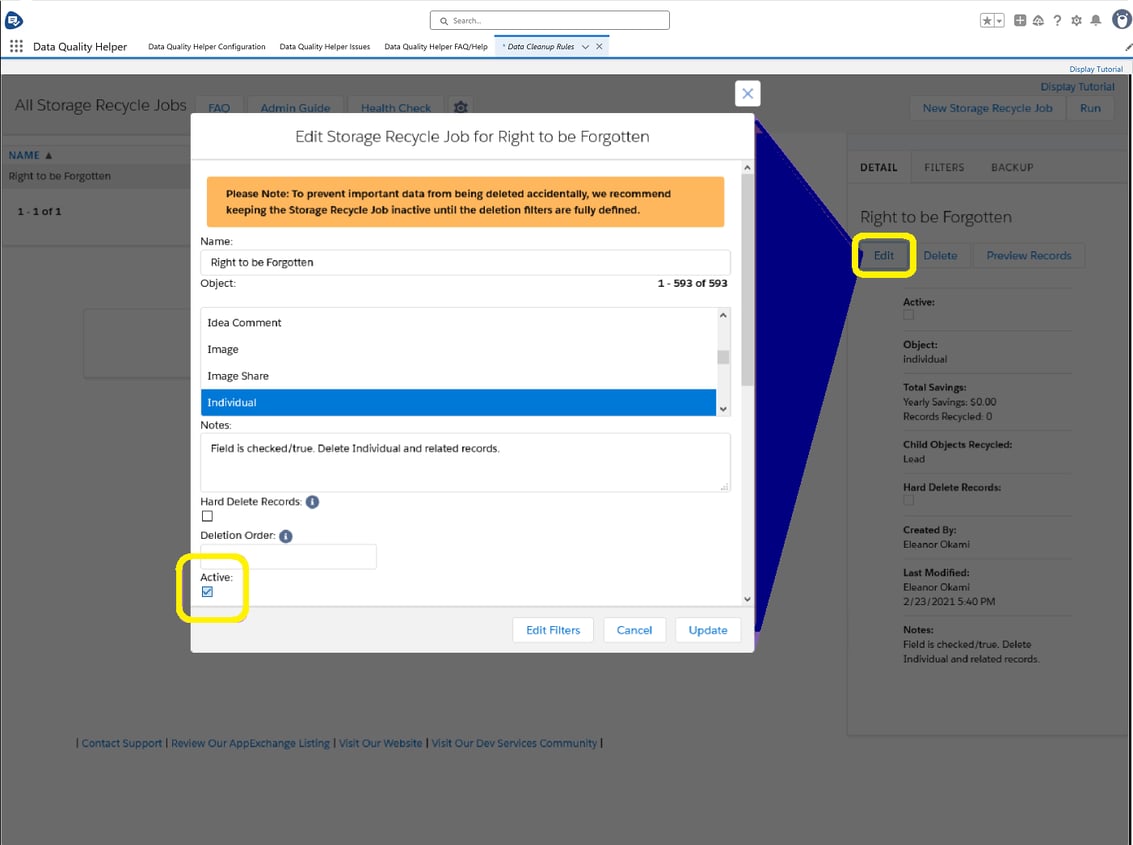Close the Data Cleanup Rules tab

click(599, 46)
